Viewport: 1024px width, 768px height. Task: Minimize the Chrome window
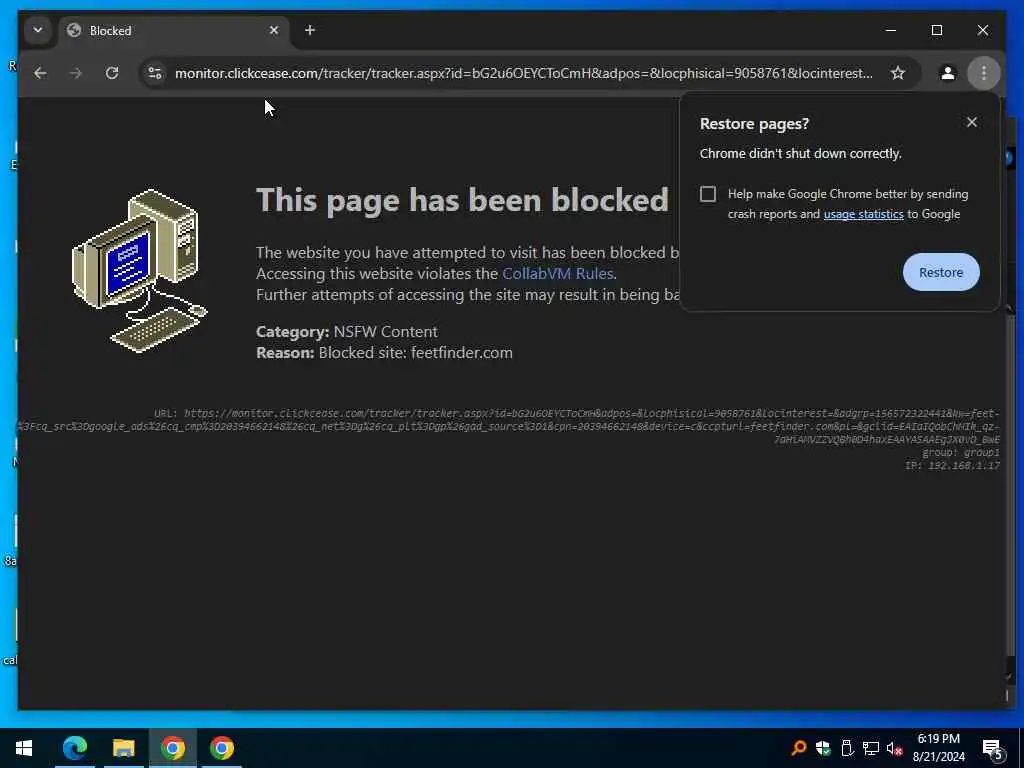point(890,30)
